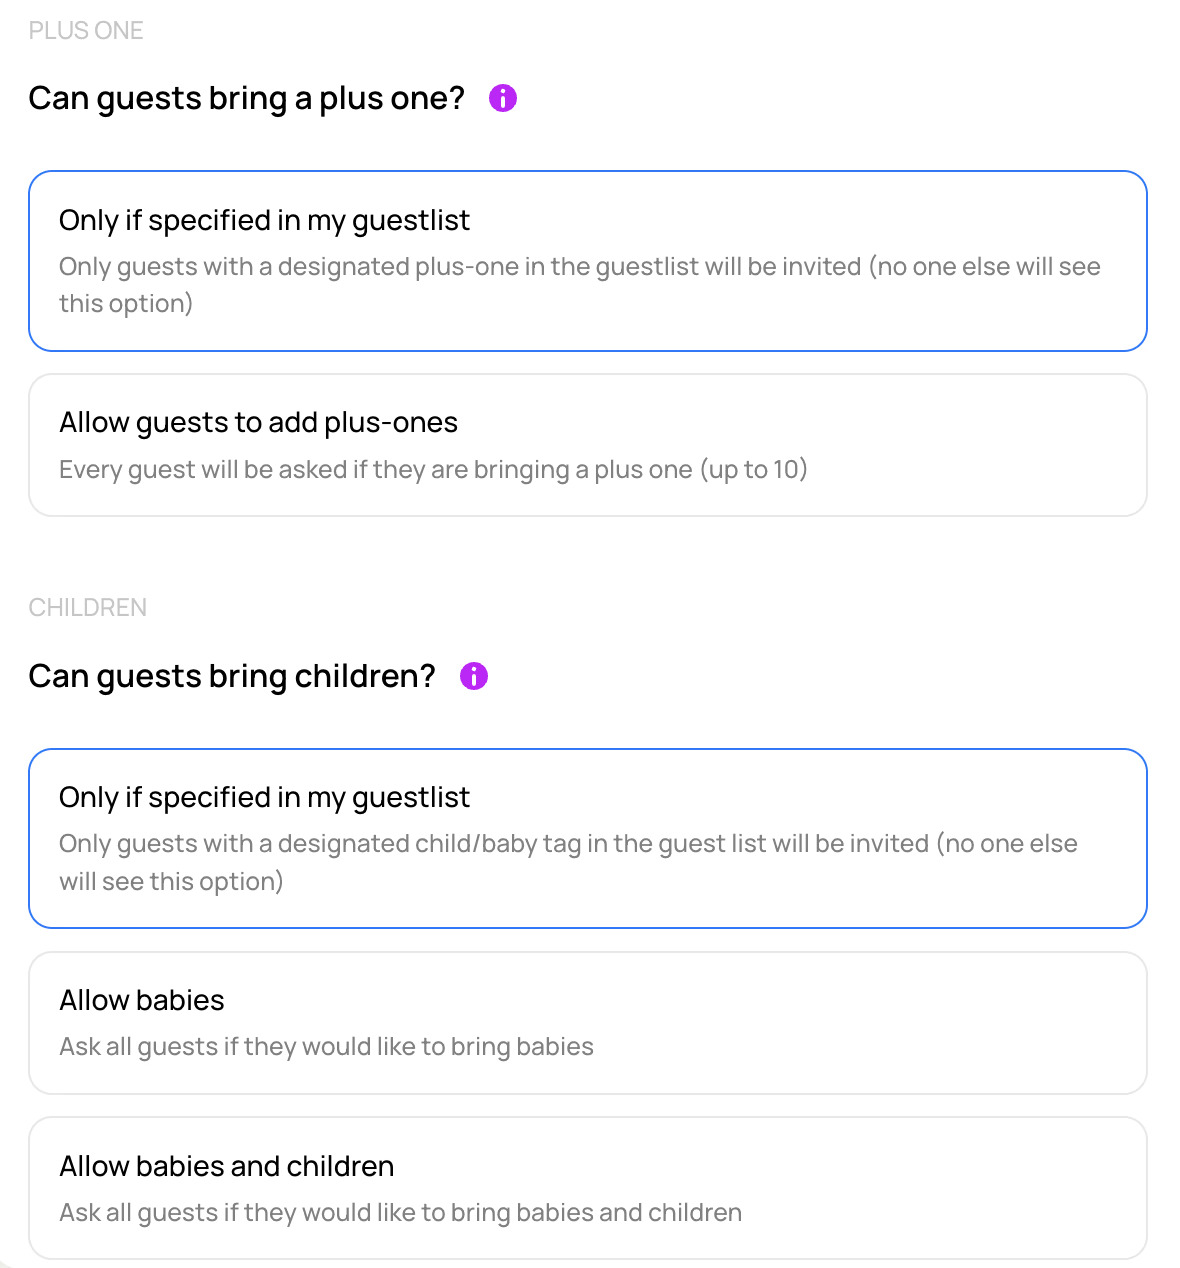Click 'Ask all guests...bring babies' description
This screenshot has width=1180, height=1268.
(x=326, y=1046)
